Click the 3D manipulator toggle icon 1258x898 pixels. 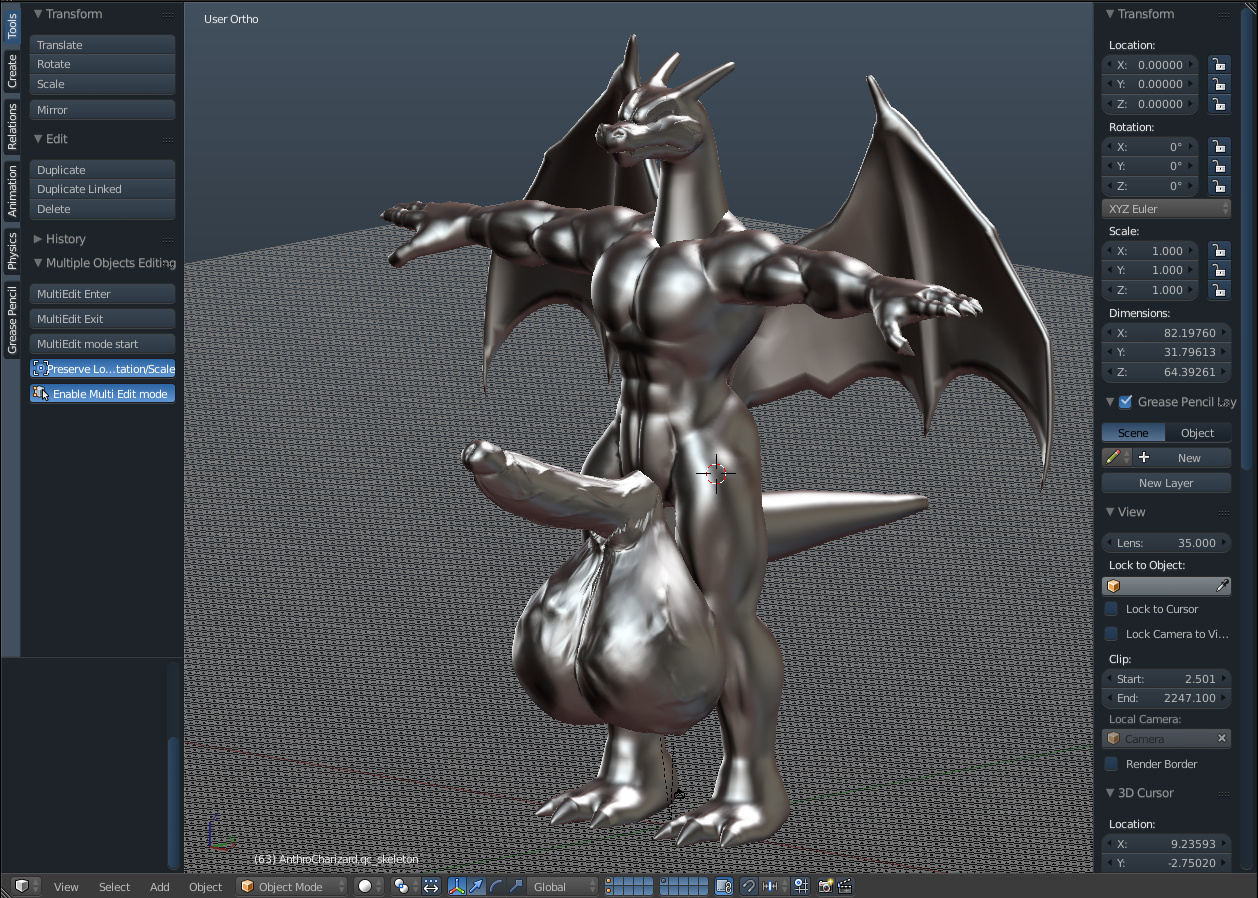pyautogui.click(x=457, y=886)
